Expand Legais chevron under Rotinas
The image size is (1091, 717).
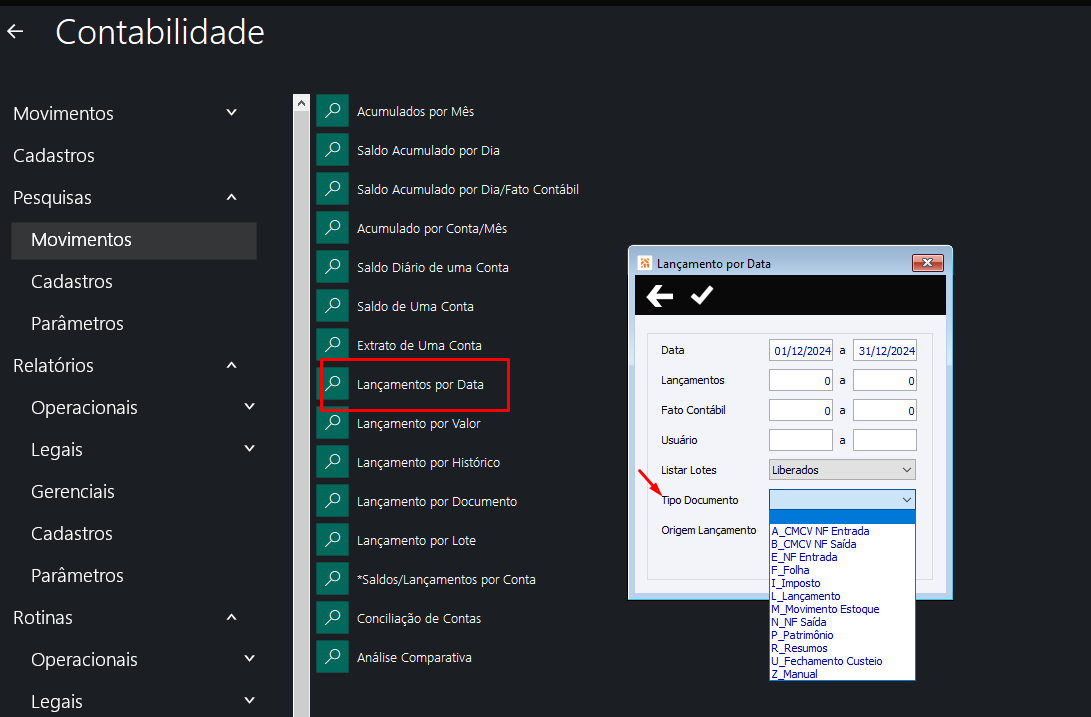coord(250,701)
